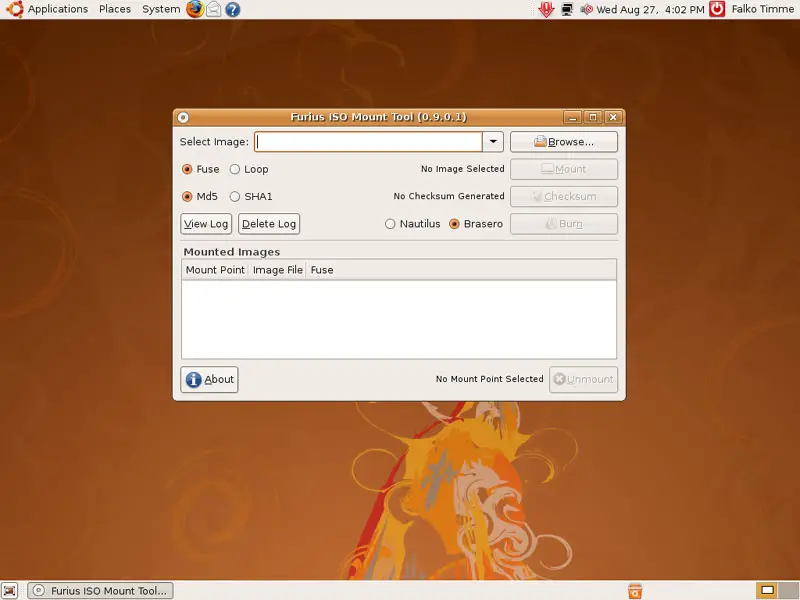Click the Burn button
This screenshot has width=800, height=600.
[x=564, y=224]
